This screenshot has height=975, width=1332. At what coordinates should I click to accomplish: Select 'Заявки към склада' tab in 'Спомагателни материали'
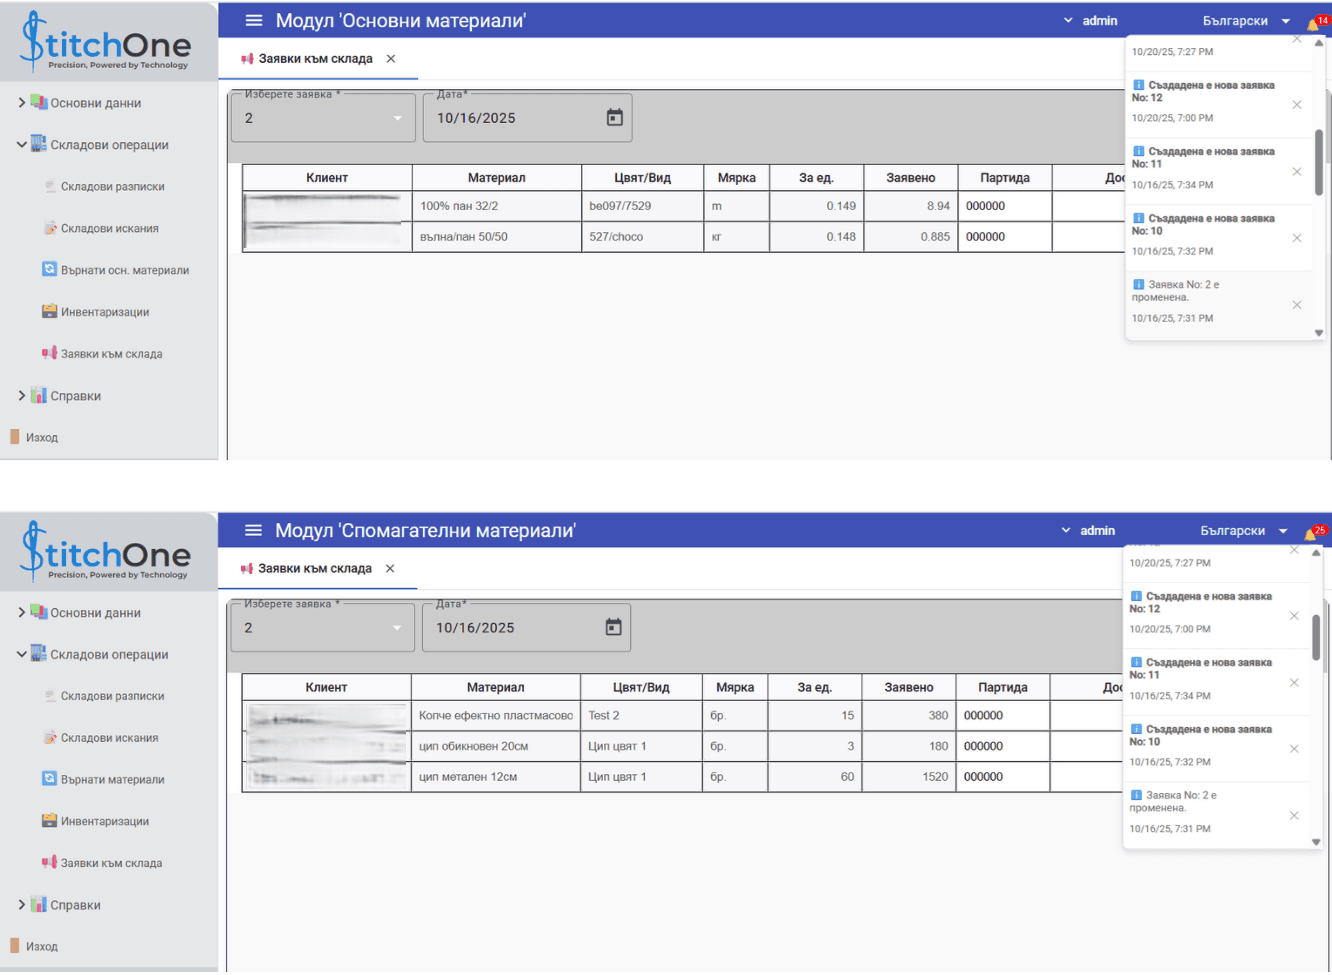click(x=314, y=569)
